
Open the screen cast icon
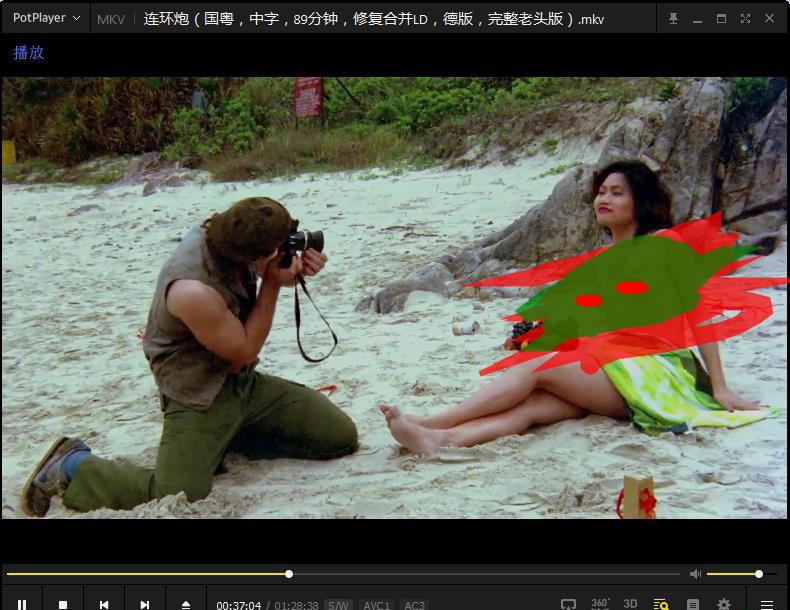(568, 604)
